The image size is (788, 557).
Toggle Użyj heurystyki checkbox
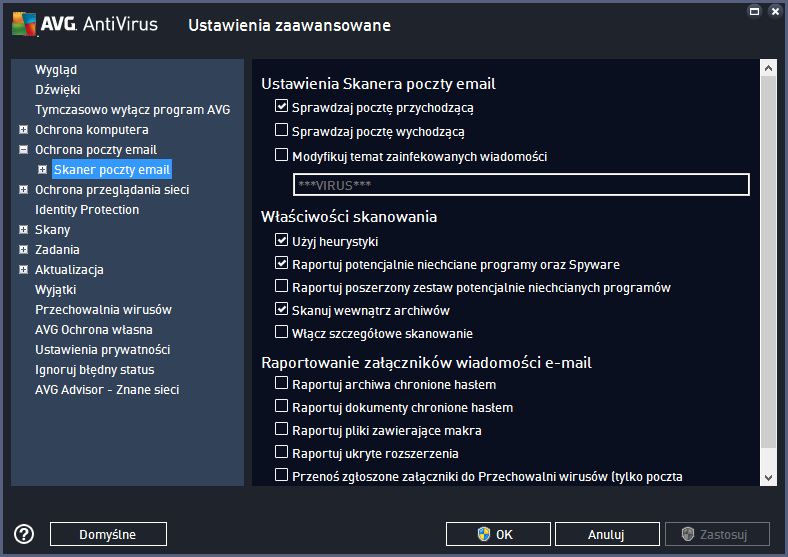coord(281,240)
